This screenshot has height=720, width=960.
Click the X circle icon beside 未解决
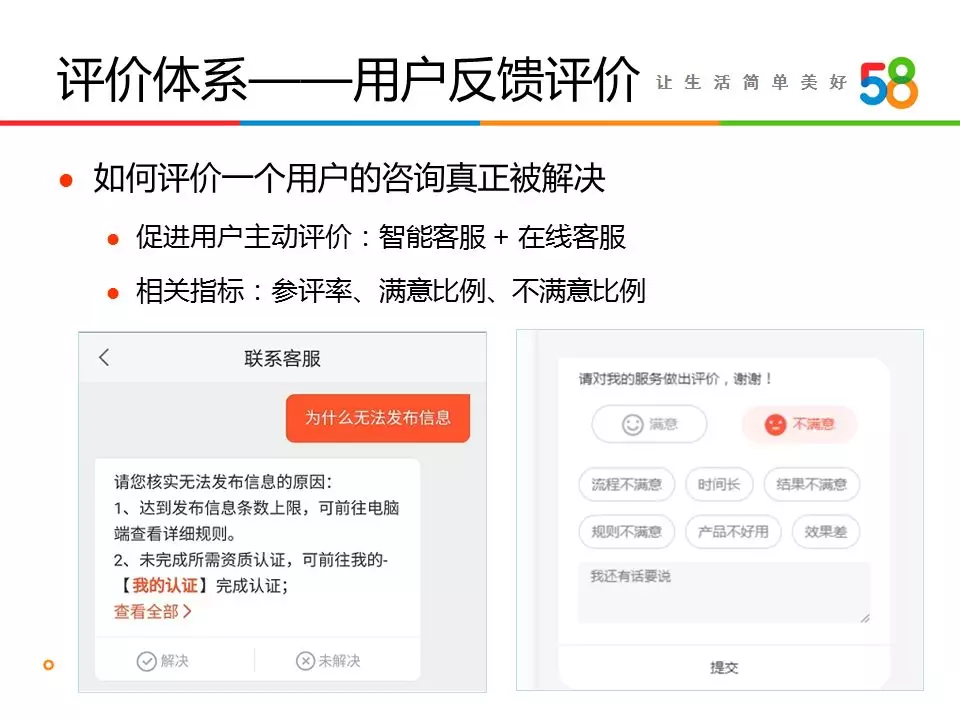click(x=305, y=661)
